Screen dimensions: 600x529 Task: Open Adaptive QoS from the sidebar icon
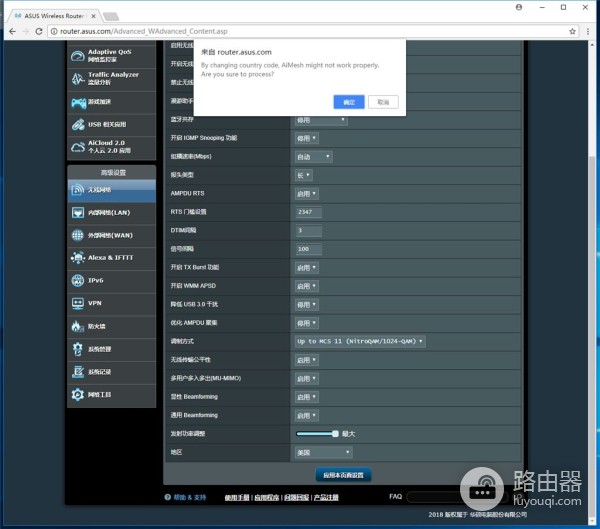coord(78,56)
